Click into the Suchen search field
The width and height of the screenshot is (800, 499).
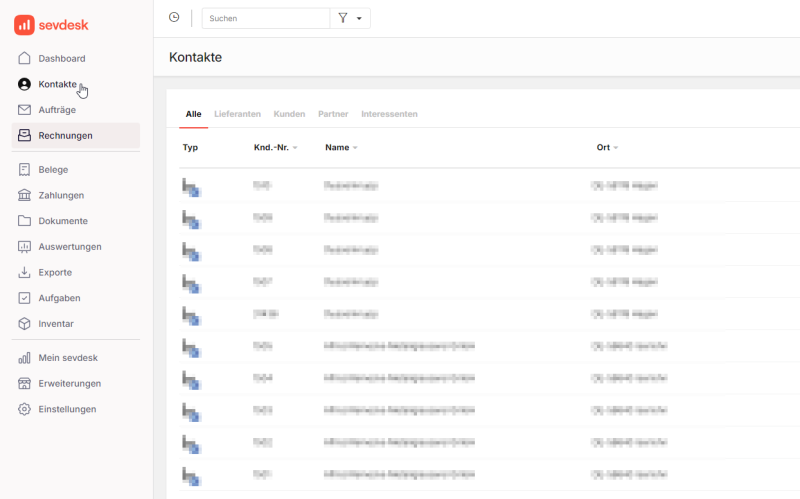click(x=265, y=18)
